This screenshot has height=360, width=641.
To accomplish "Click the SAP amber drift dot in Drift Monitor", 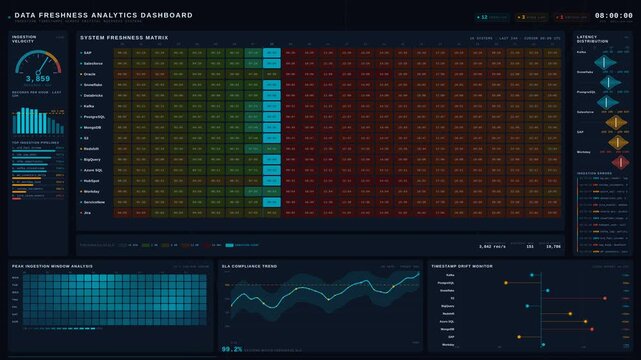I will click(519, 337).
